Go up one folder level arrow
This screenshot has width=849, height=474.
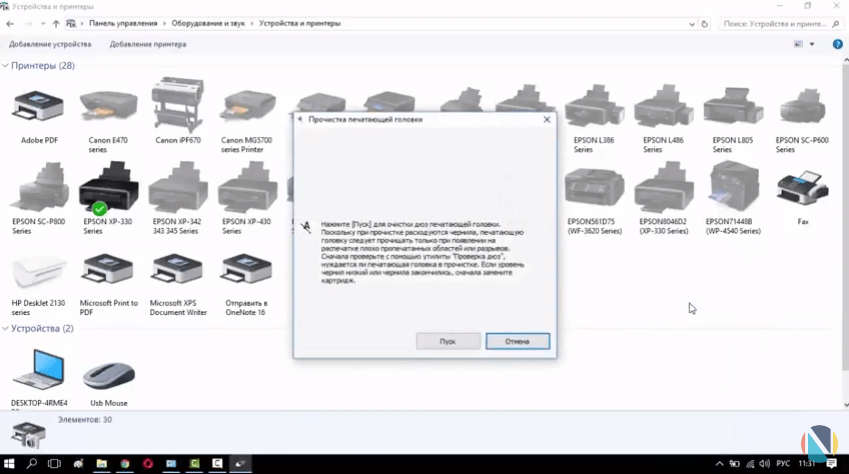tap(56, 24)
